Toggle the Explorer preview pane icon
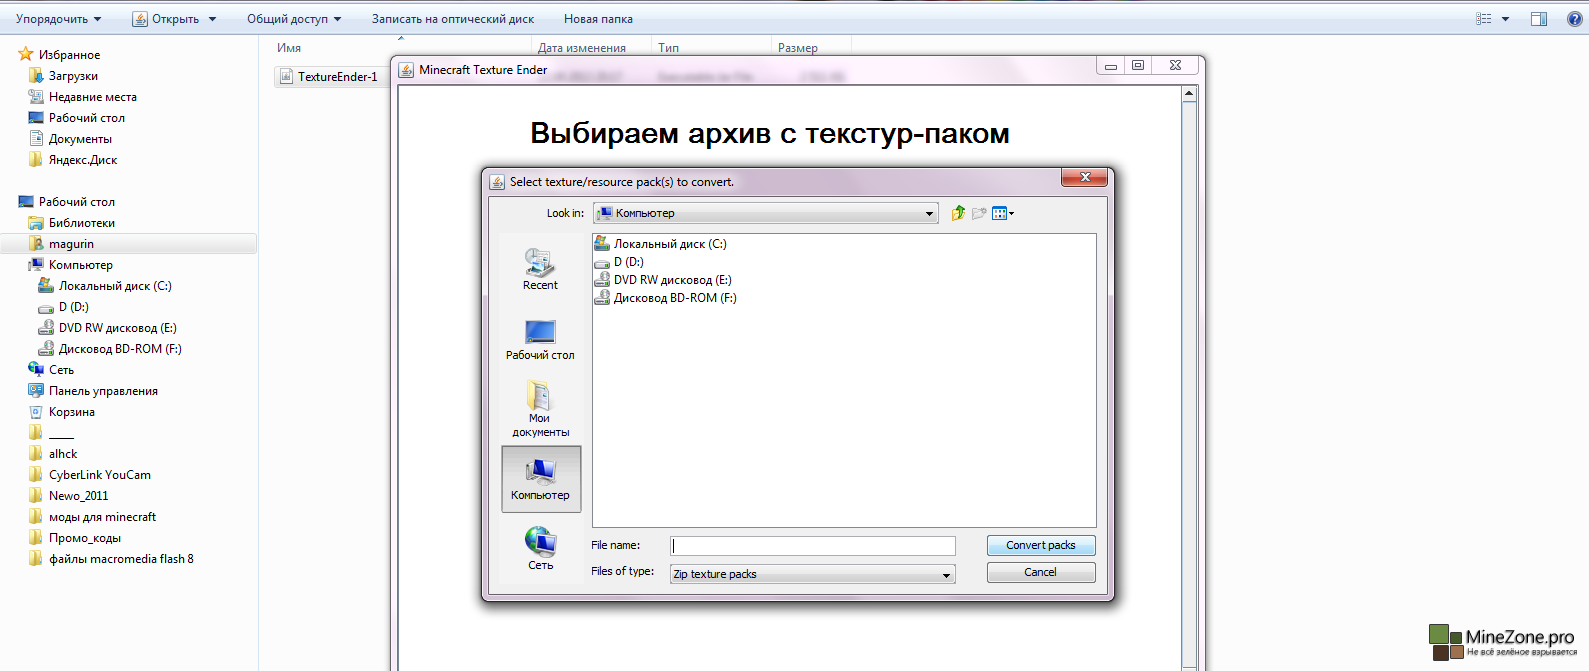Screen dimensions: 1589x671 [x=1539, y=19]
